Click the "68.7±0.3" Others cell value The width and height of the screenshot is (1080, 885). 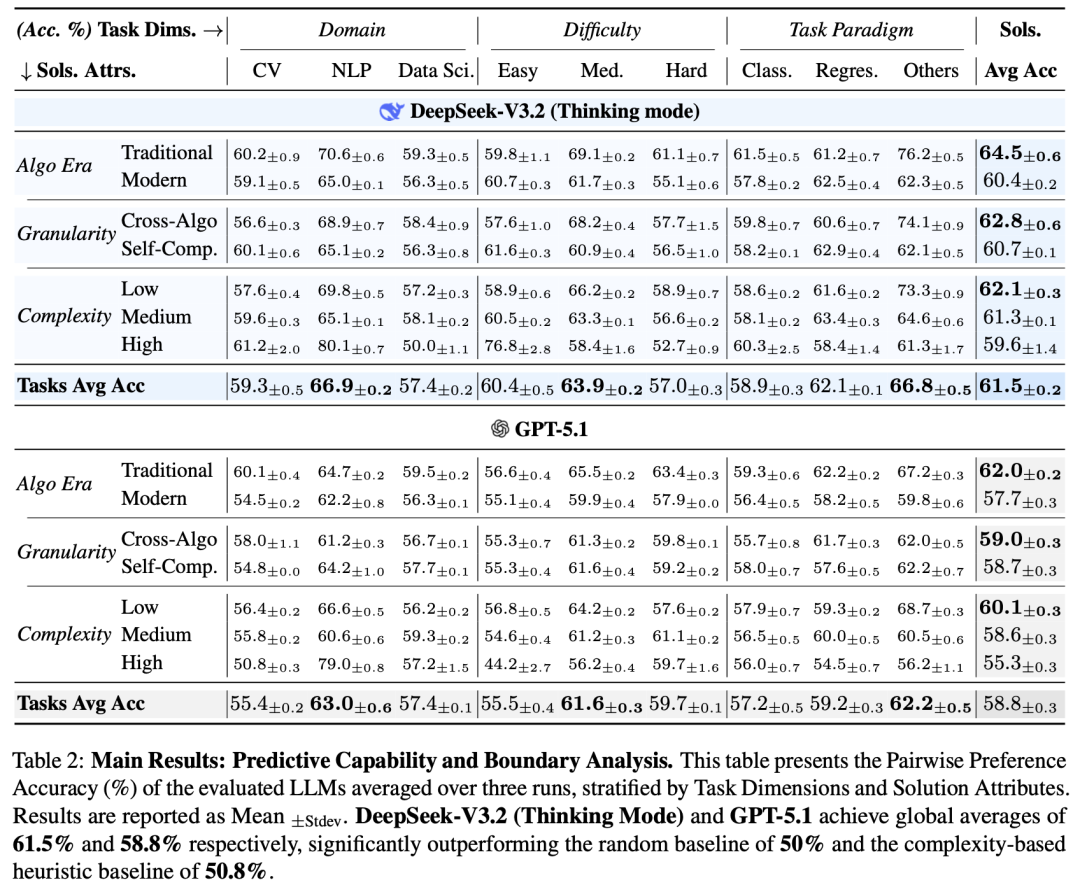click(x=931, y=609)
